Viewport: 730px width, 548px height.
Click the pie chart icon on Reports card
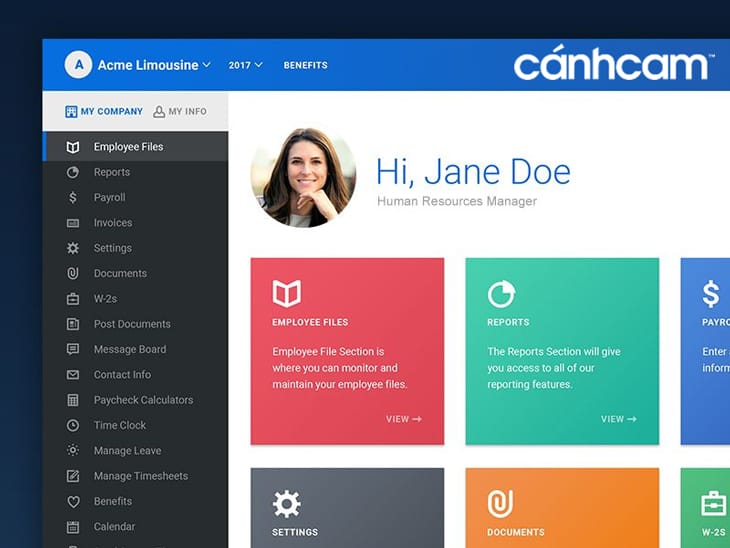click(501, 293)
